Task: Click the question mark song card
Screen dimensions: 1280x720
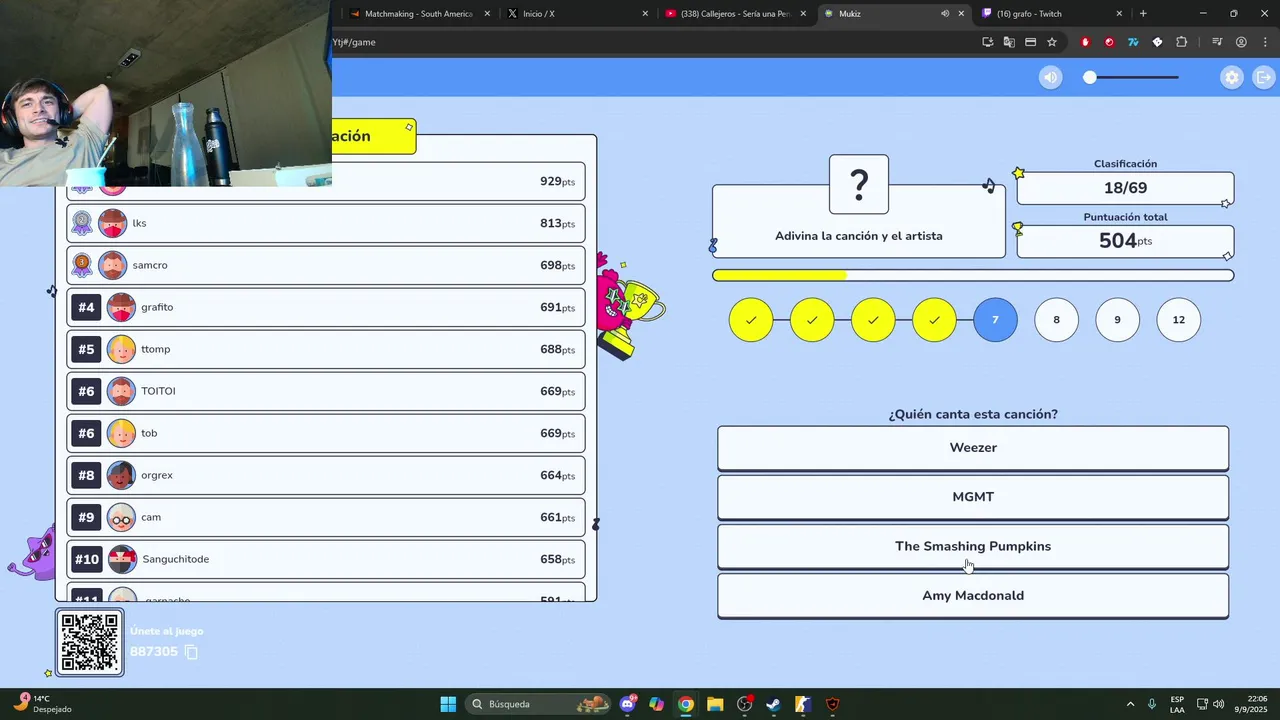Action: (859, 184)
